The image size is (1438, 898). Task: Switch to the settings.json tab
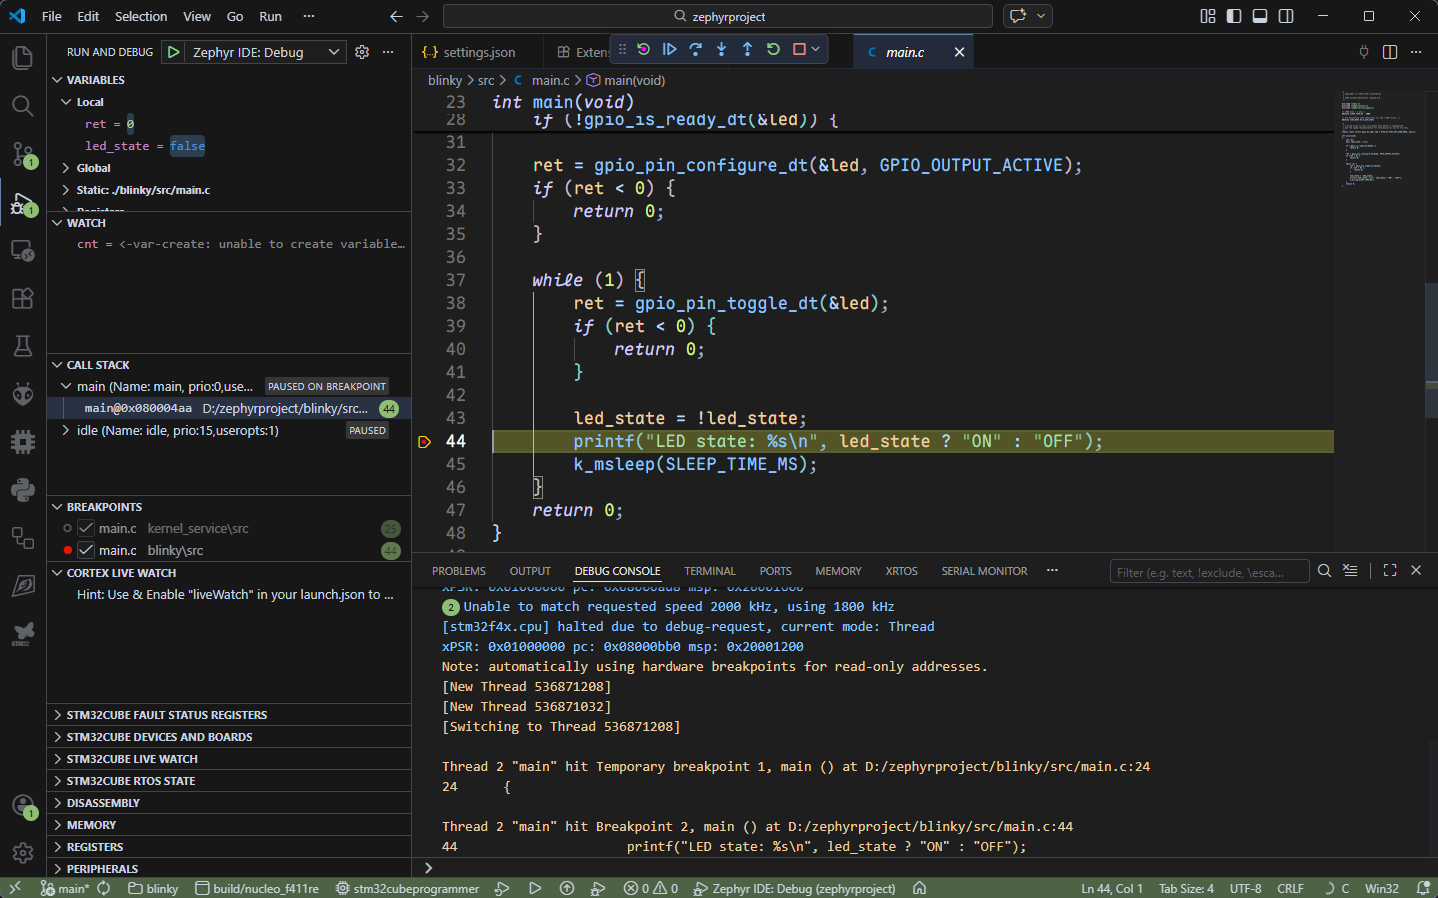478,52
